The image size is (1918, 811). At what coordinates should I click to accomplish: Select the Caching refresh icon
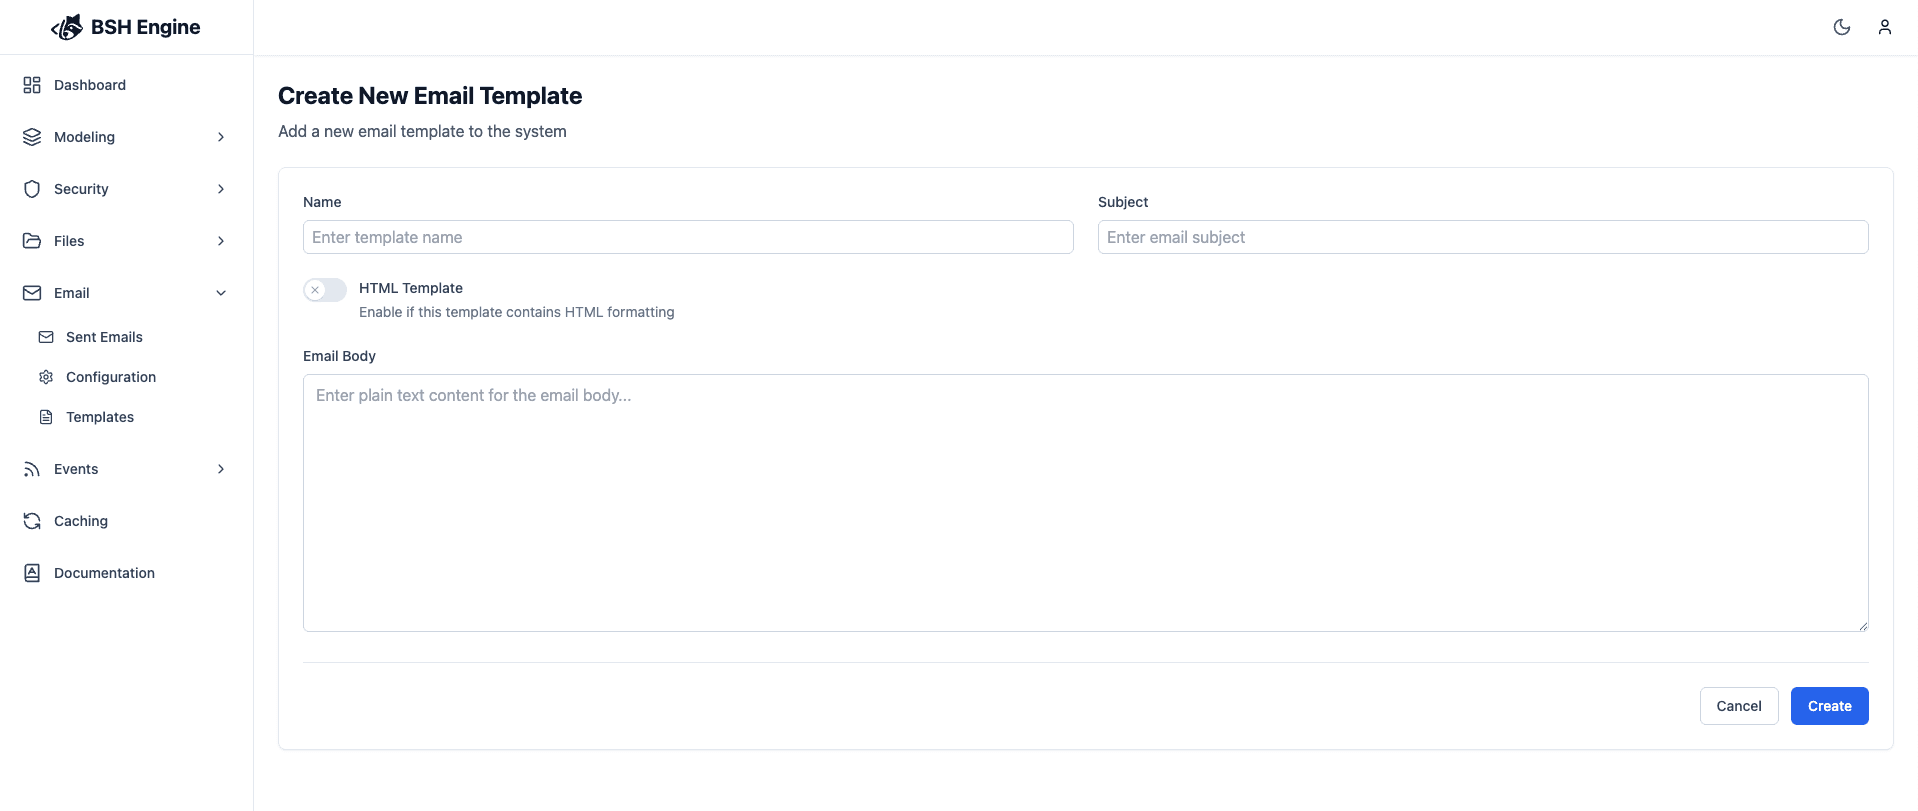point(31,521)
